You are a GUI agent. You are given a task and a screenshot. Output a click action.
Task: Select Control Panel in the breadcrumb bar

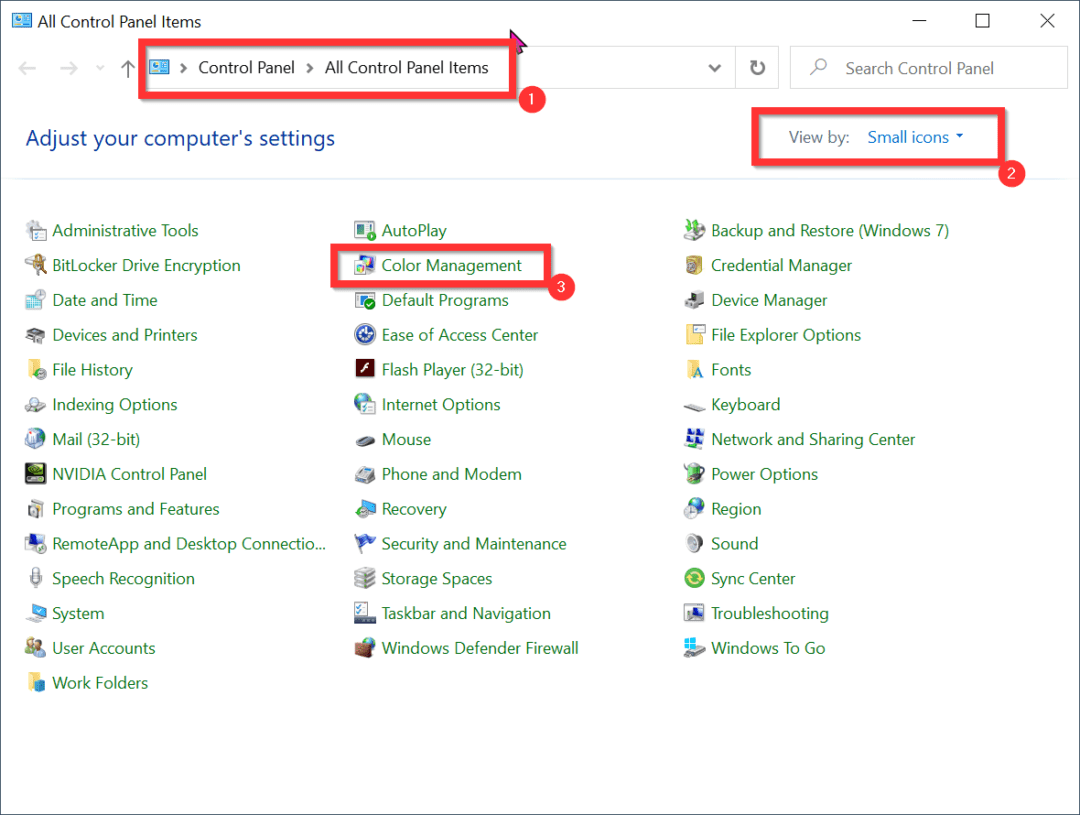coord(246,67)
